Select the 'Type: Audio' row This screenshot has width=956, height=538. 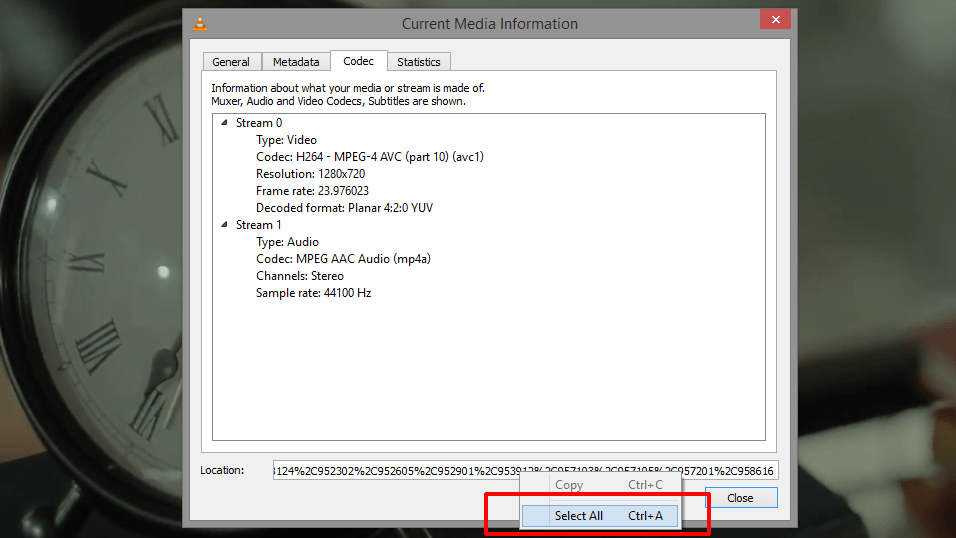coord(287,242)
